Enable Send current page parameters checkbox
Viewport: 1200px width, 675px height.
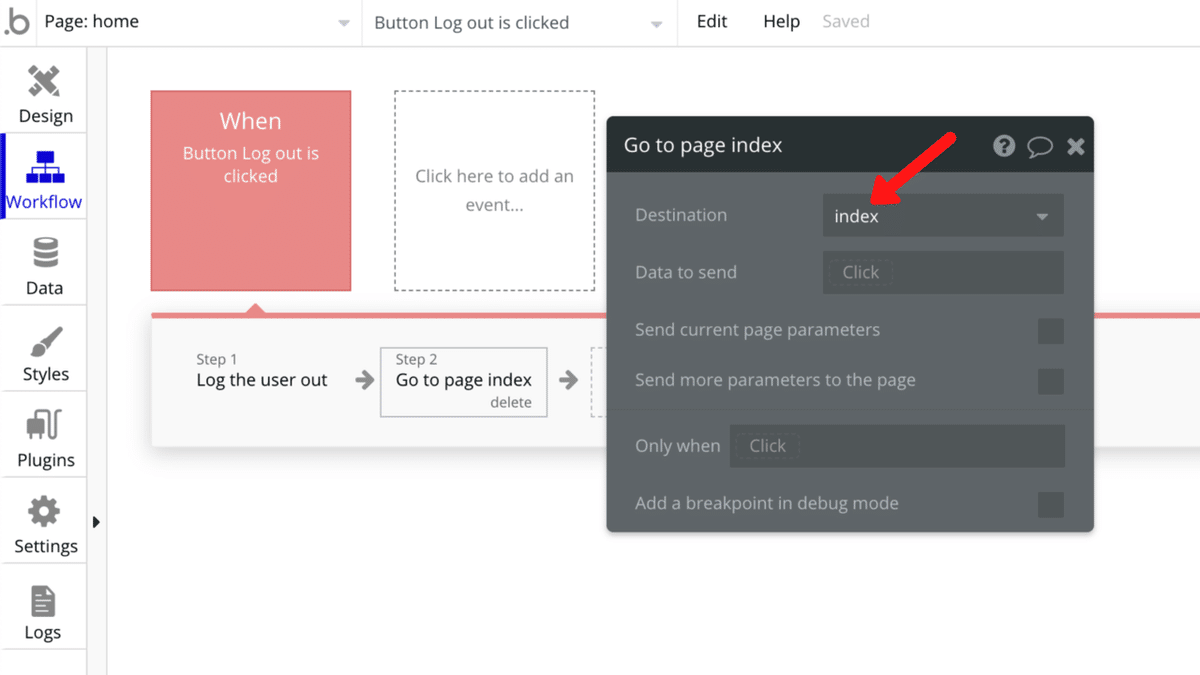click(1050, 331)
